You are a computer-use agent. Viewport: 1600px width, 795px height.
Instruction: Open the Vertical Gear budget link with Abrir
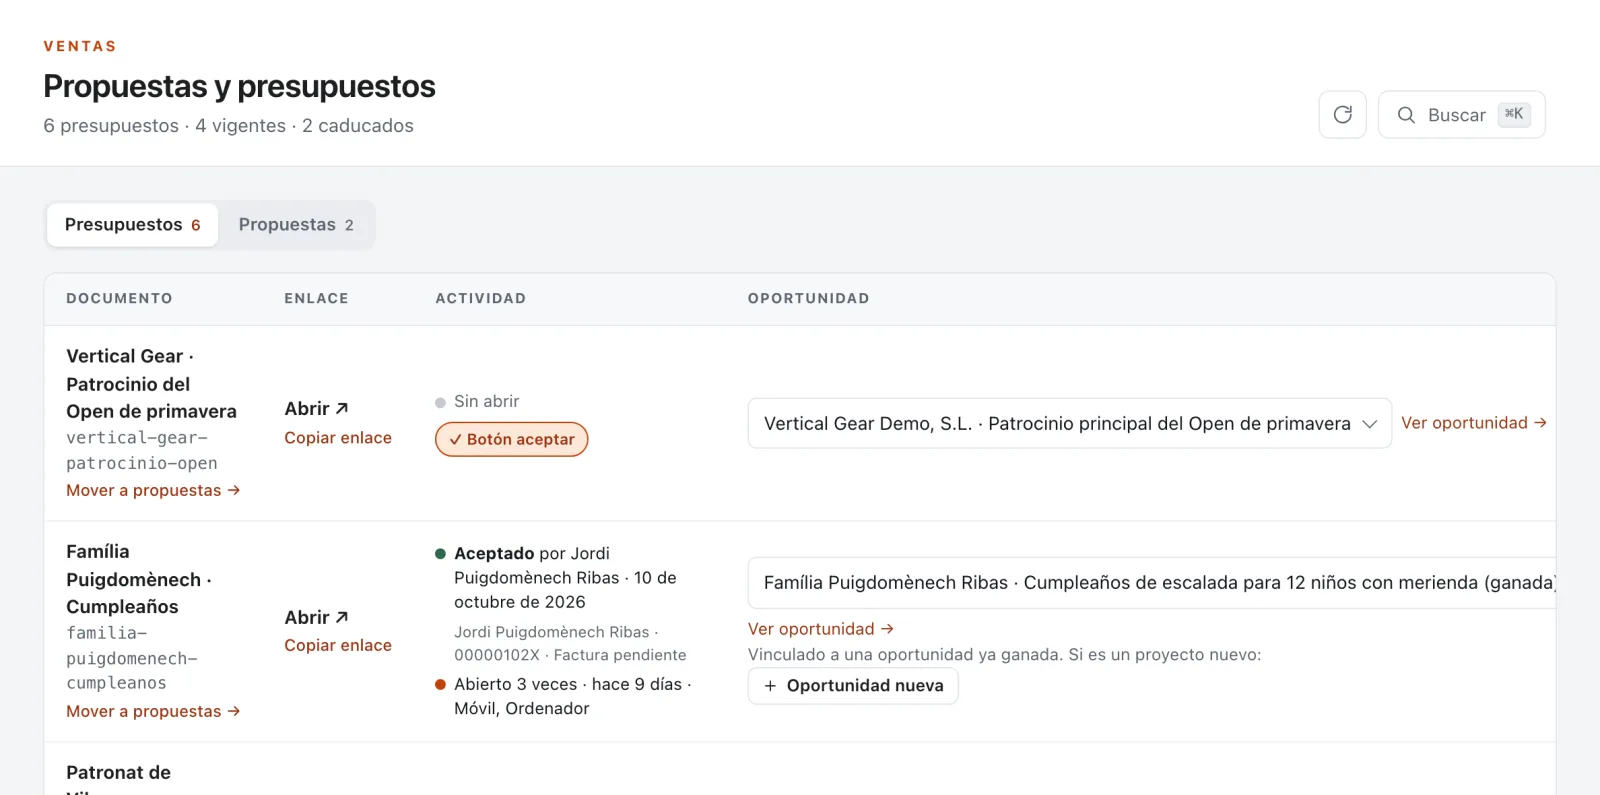pos(316,409)
